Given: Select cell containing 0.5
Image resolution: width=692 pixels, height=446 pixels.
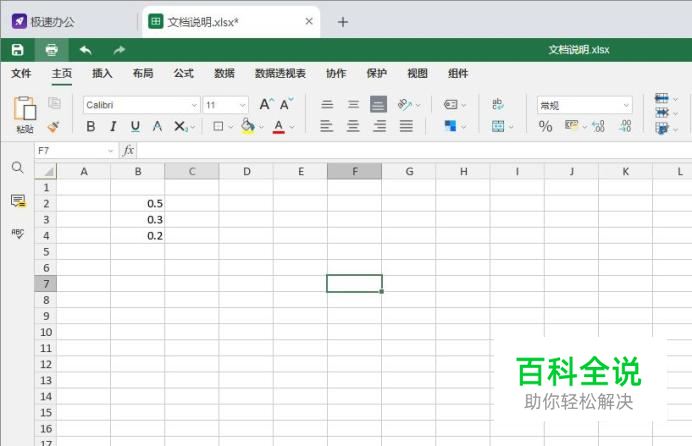Looking at the screenshot, I should [138, 203].
